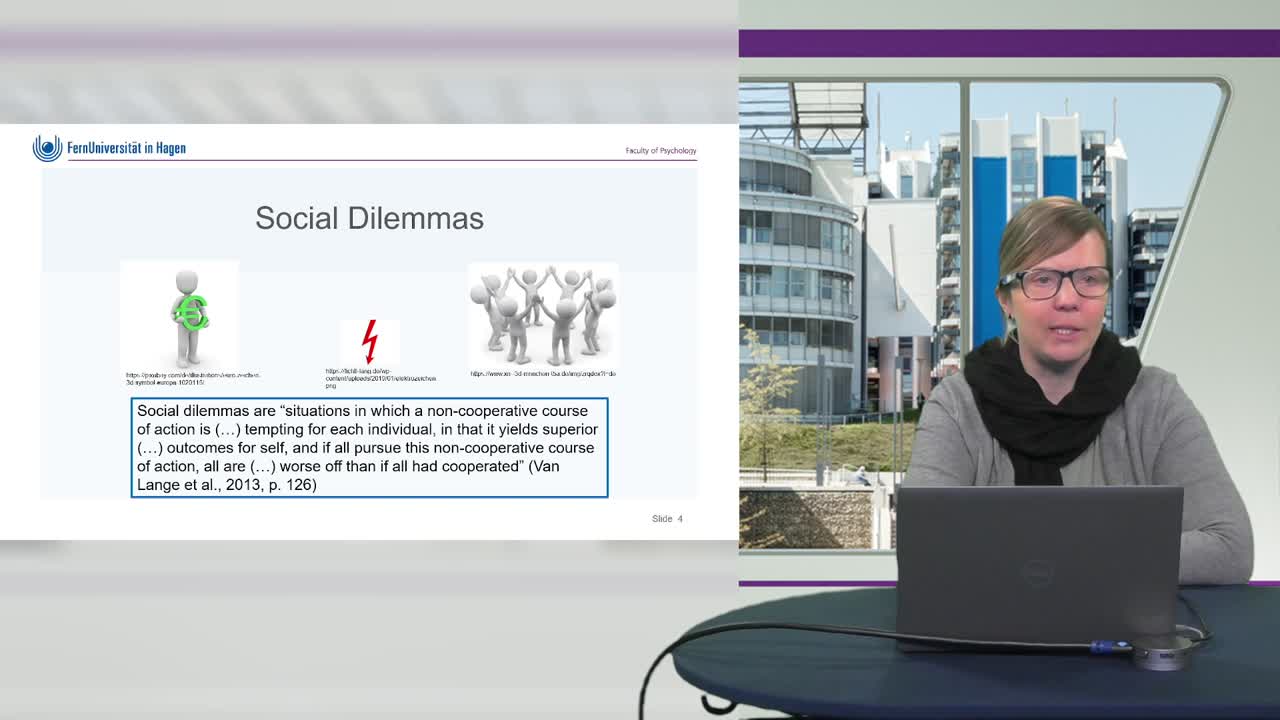Click the "FernUniversität in Hagen" name text
1280x720 pixels.
(126, 148)
